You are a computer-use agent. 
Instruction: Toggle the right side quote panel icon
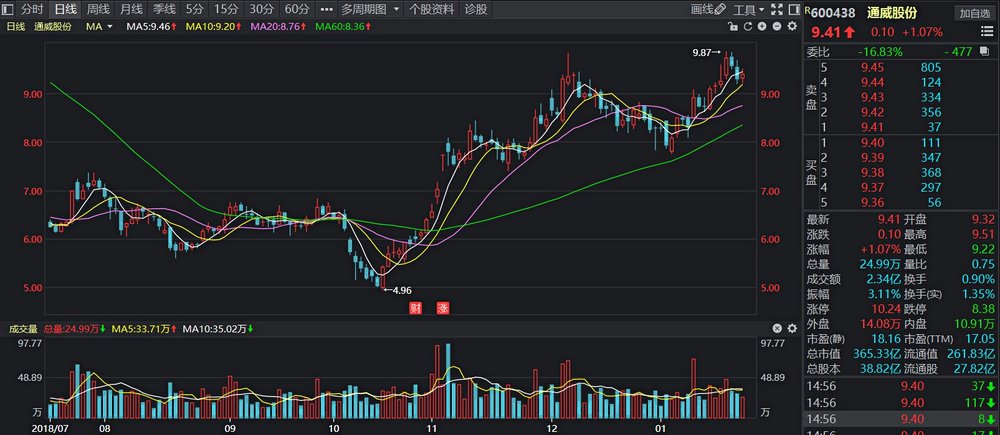pos(794,9)
